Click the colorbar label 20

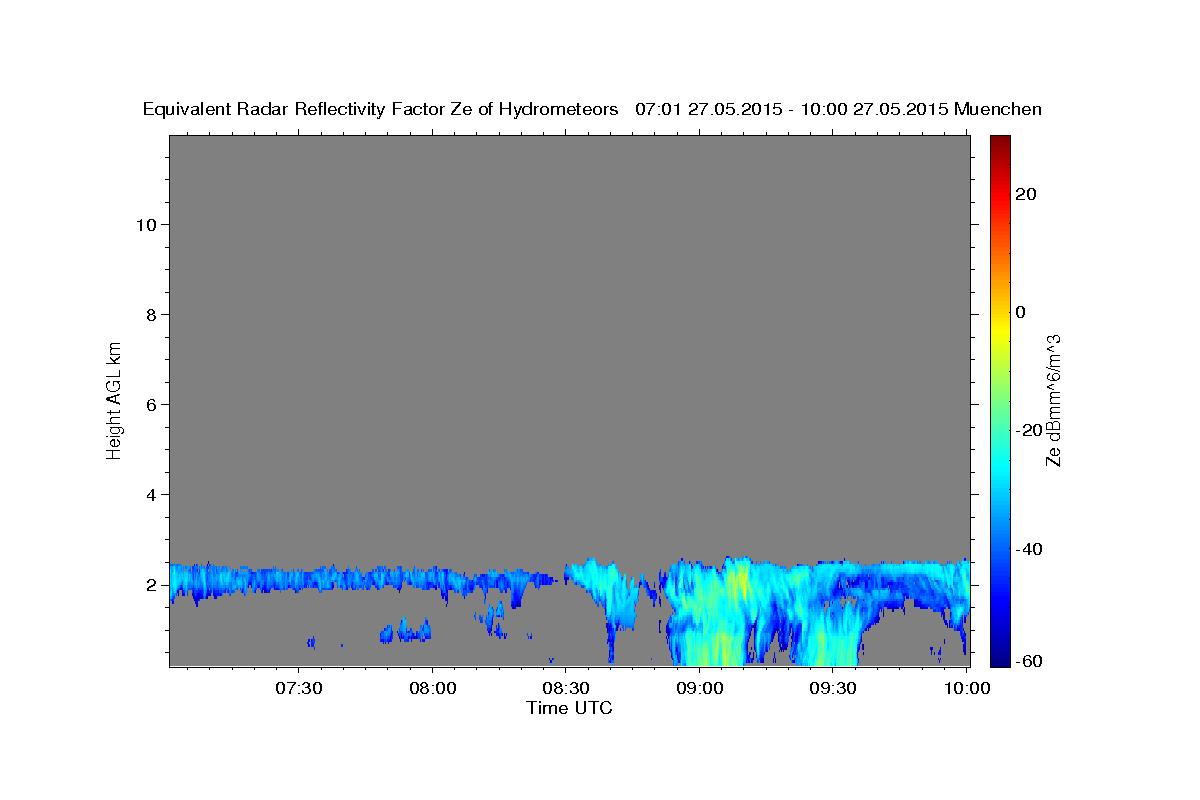(x=1025, y=194)
